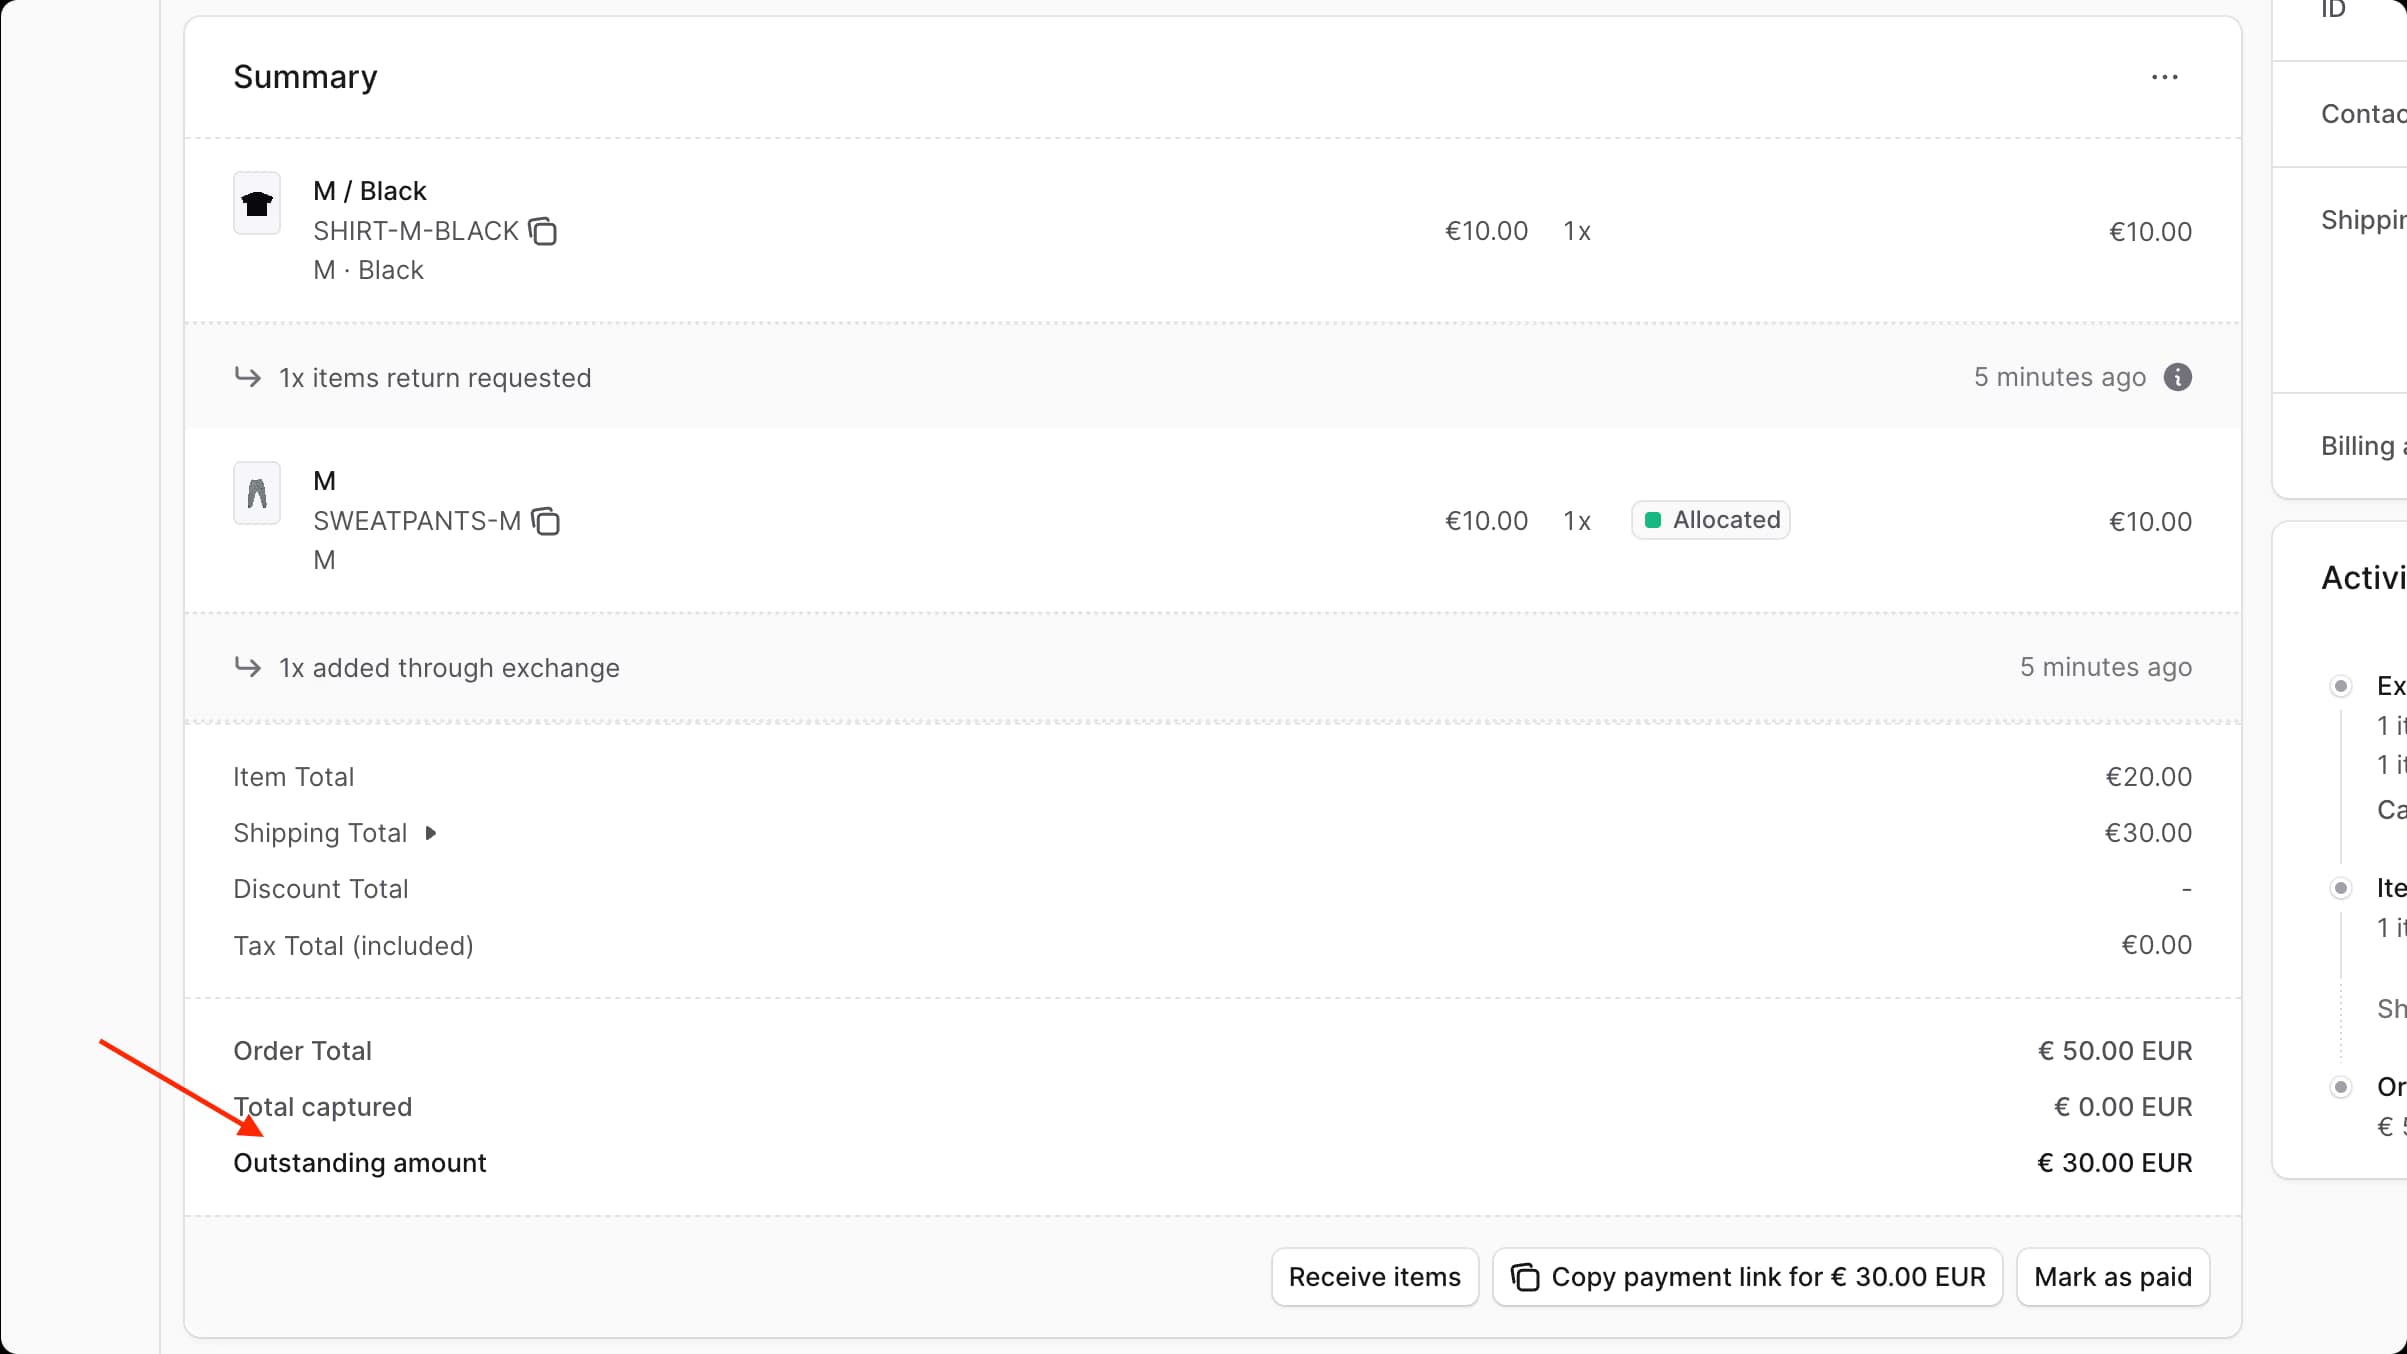Click the return arrow beside items return requested

point(248,377)
